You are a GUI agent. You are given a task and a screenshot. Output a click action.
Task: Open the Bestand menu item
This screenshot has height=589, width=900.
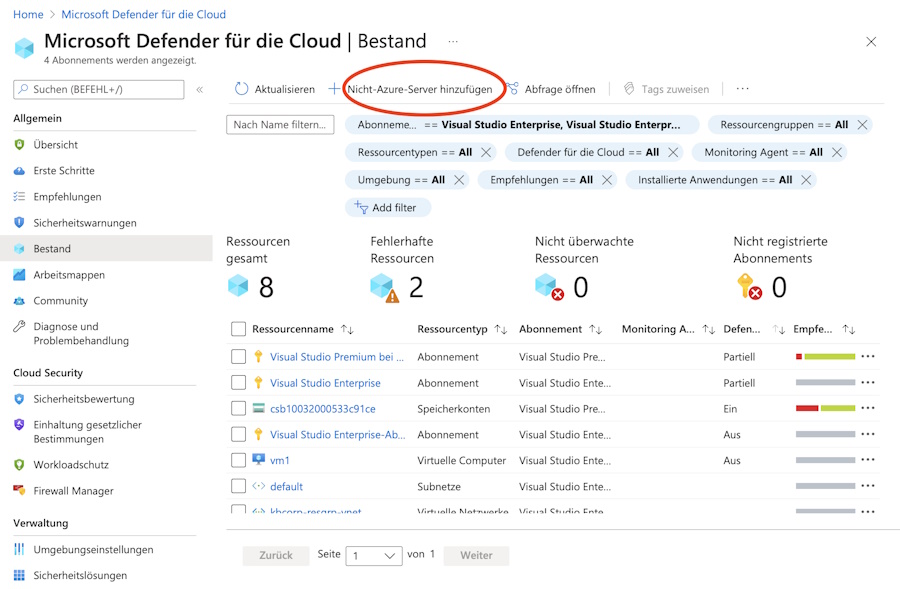[106, 249]
